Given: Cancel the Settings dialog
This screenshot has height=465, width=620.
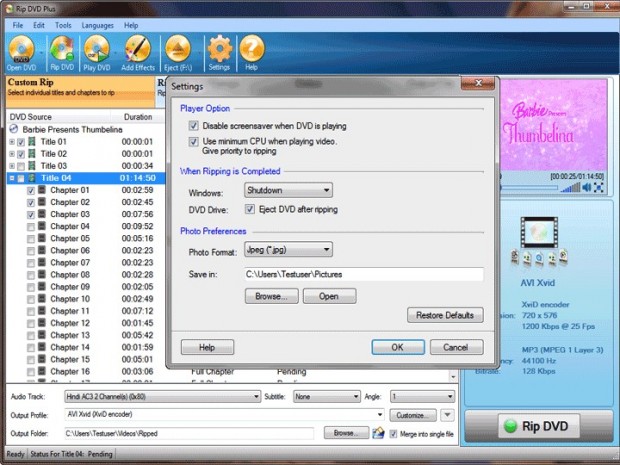Looking at the screenshot, I should click(456, 347).
